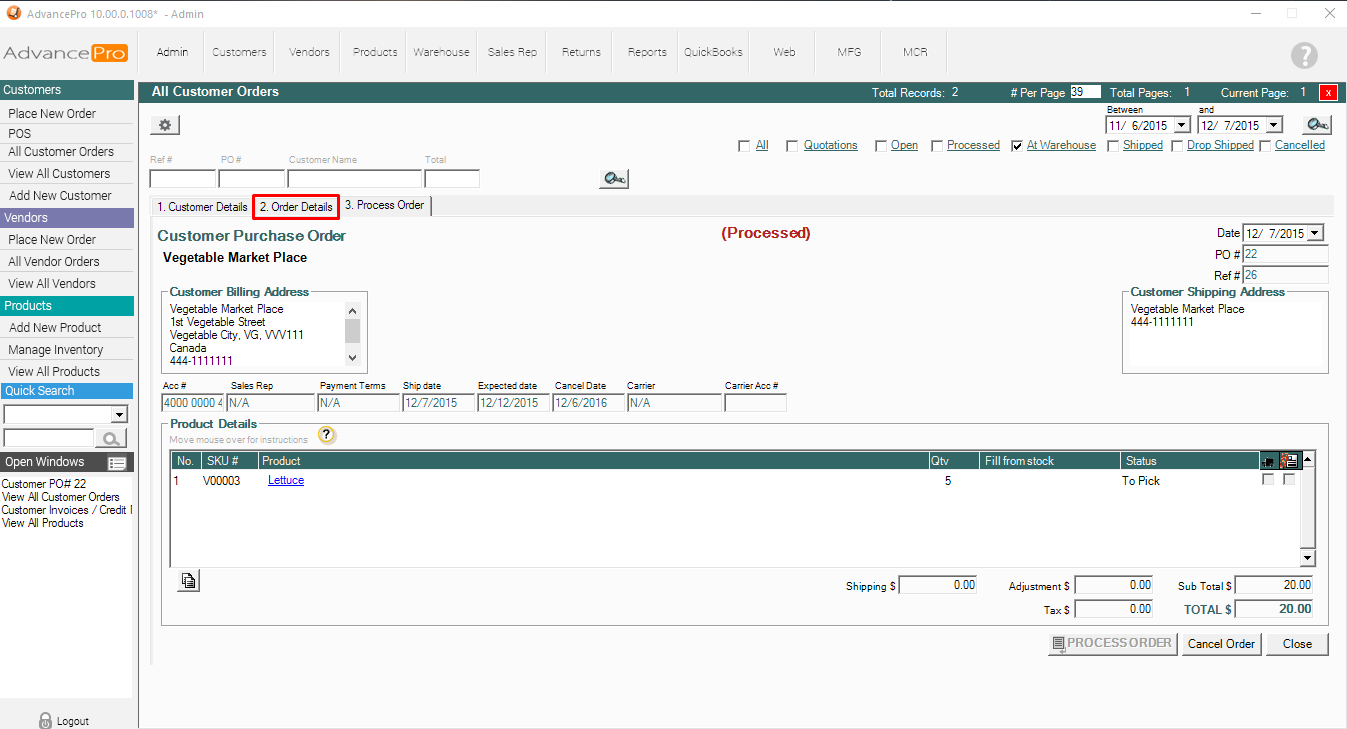Click the Cancel Order button
The width and height of the screenshot is (1347, 729).
click(1220, 644)
